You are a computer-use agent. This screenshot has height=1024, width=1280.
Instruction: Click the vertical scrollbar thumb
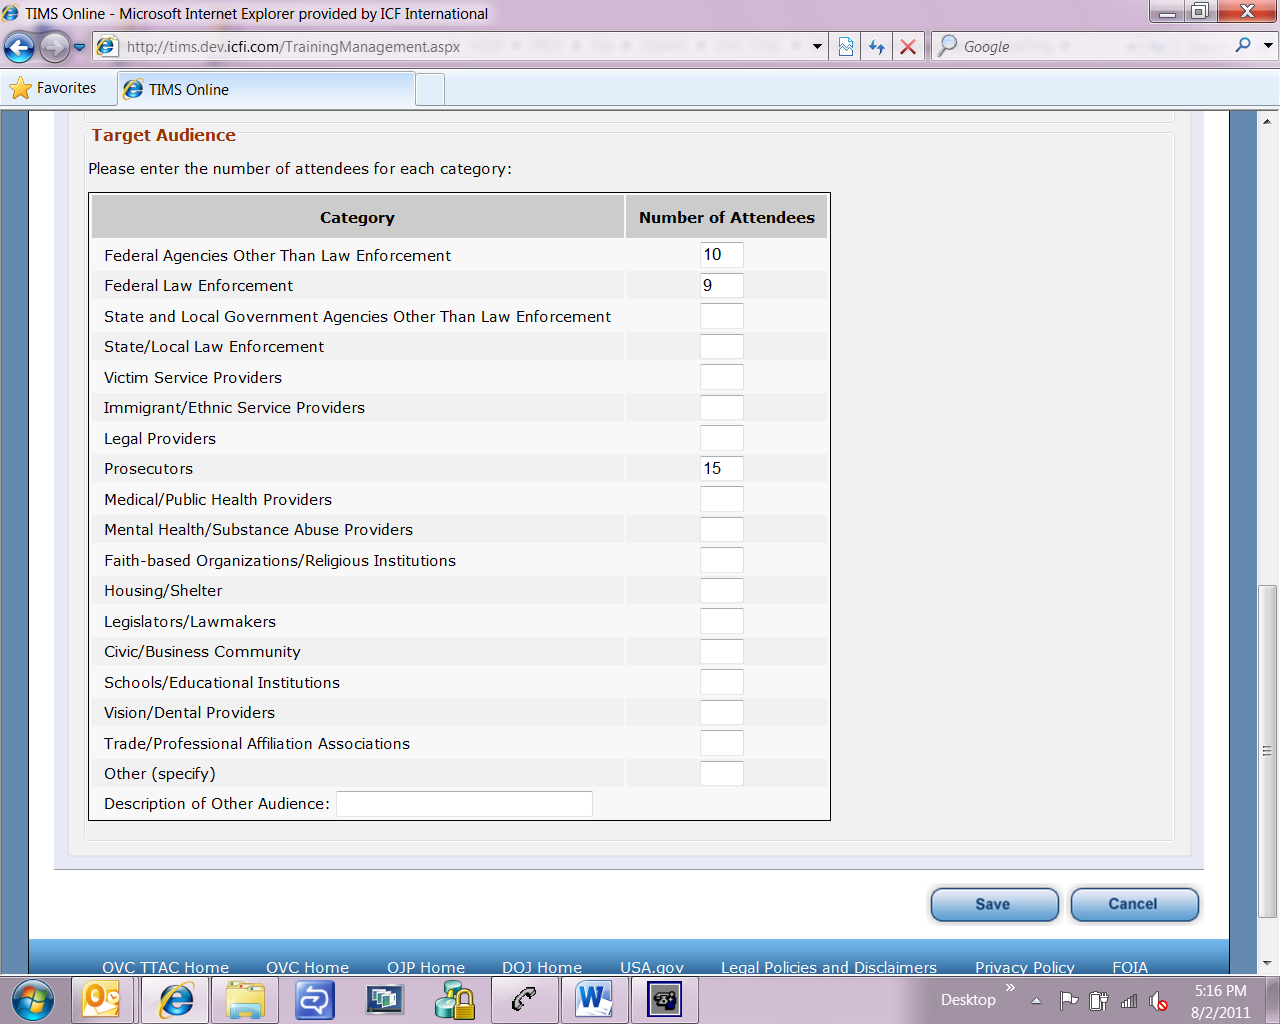click(1268, 751)
